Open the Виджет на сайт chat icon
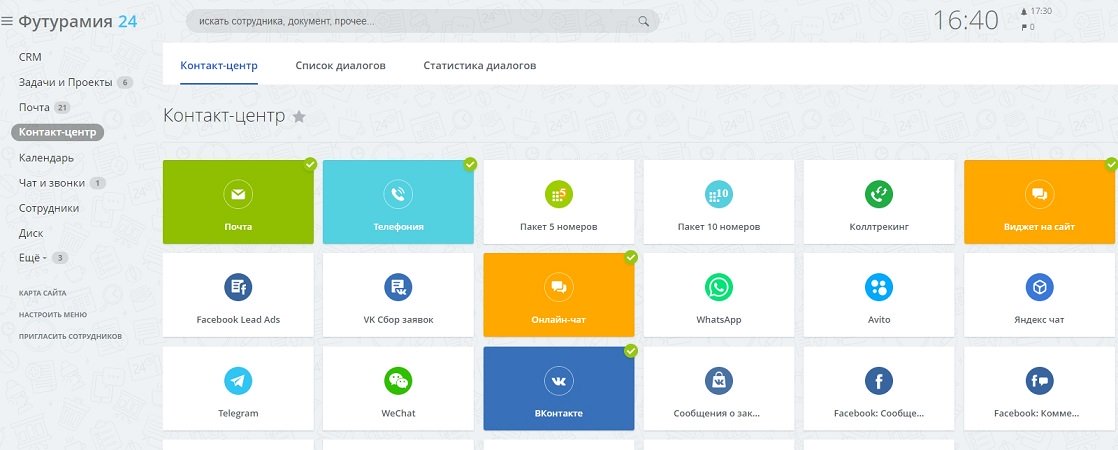Image resolution: width=1118 pixels, height=450 pixels. (1039, 194)
